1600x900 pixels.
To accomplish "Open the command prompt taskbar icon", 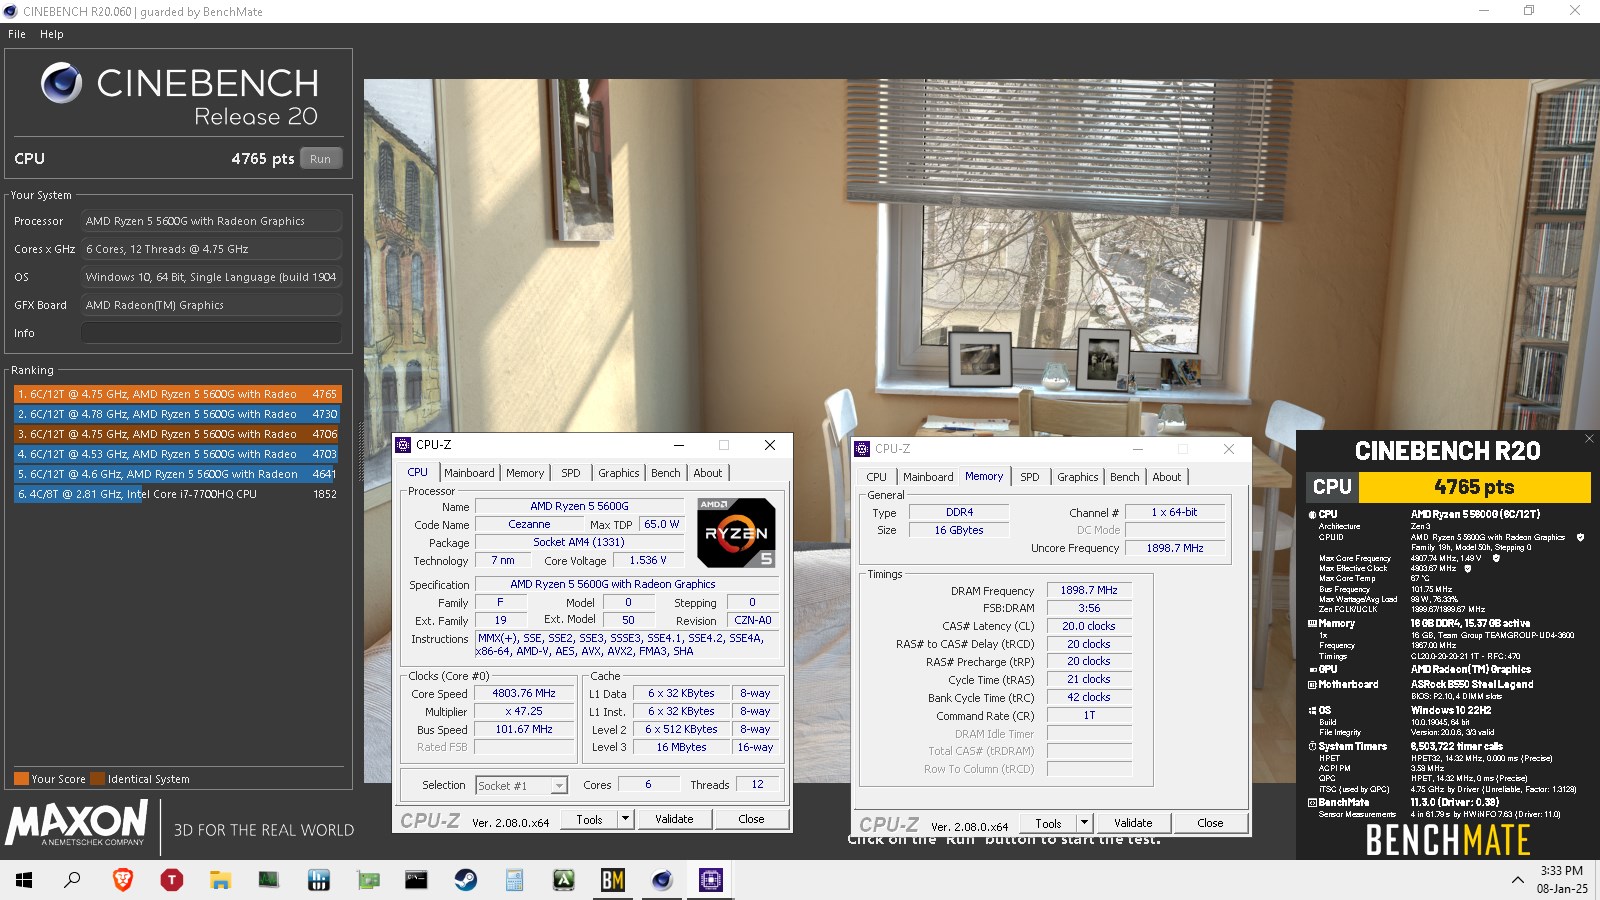I will (x=417, y=880).
